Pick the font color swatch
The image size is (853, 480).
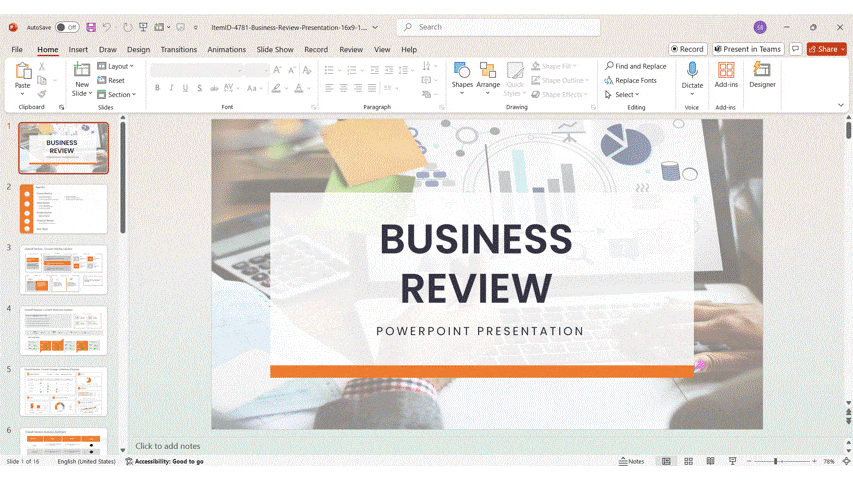299,88
